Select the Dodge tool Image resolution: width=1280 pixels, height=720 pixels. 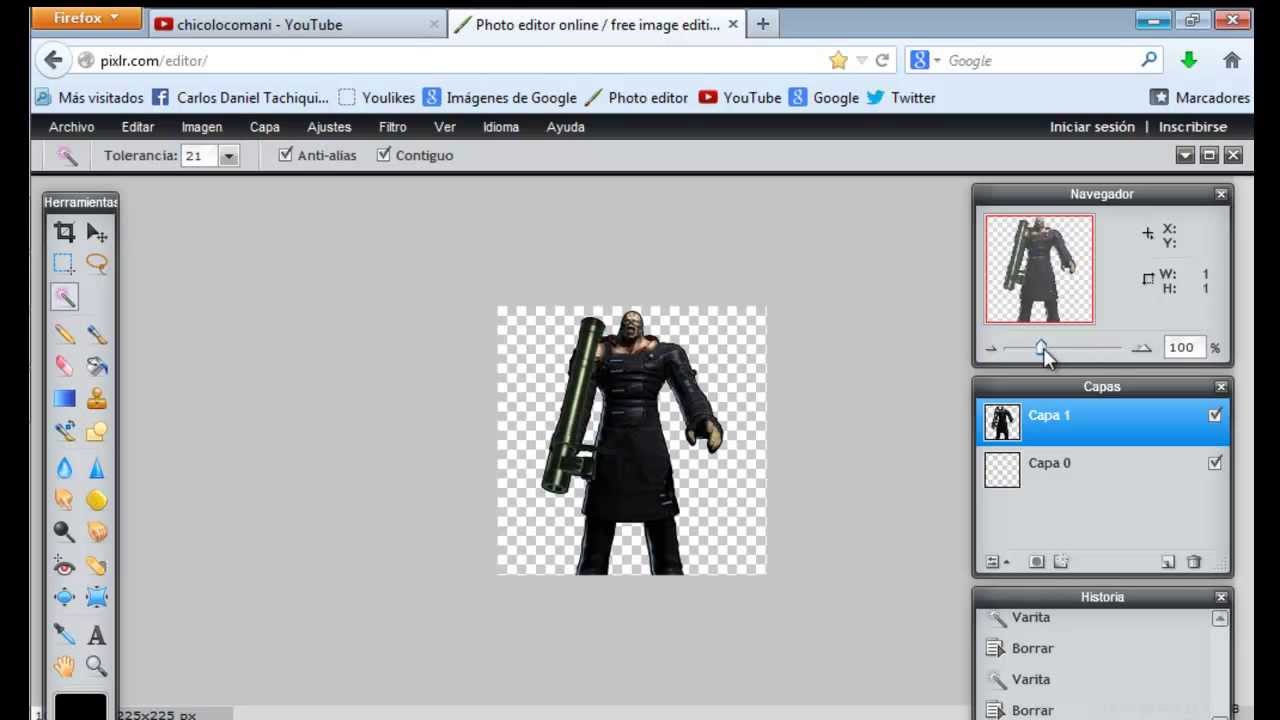(x=64, y=531)
